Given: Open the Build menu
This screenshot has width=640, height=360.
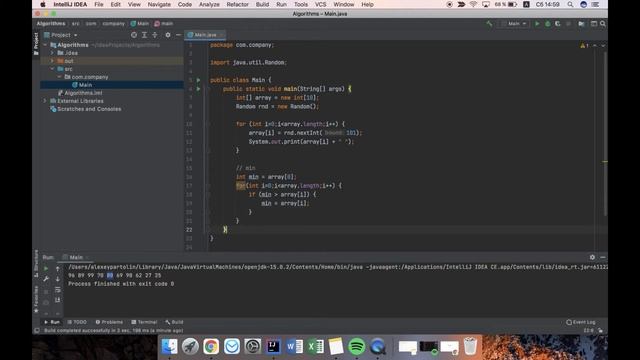Looking at the screenshot, I should point(262,4).
